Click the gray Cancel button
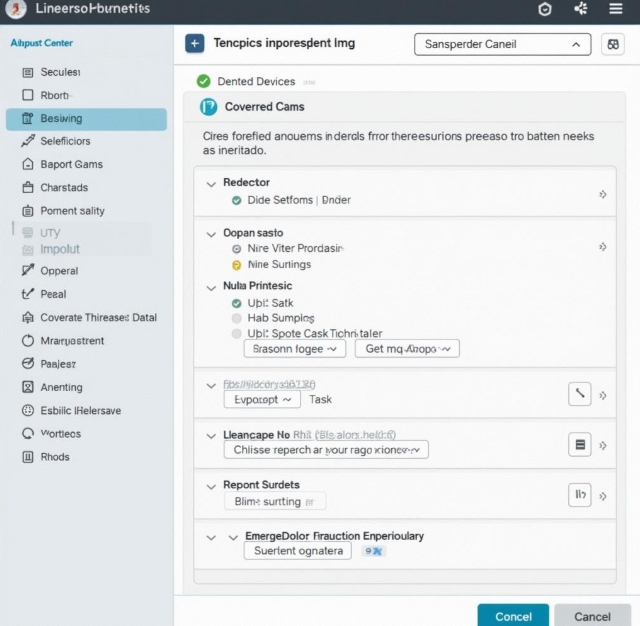This screenshot has height=626, width=640. click(592, 616)
